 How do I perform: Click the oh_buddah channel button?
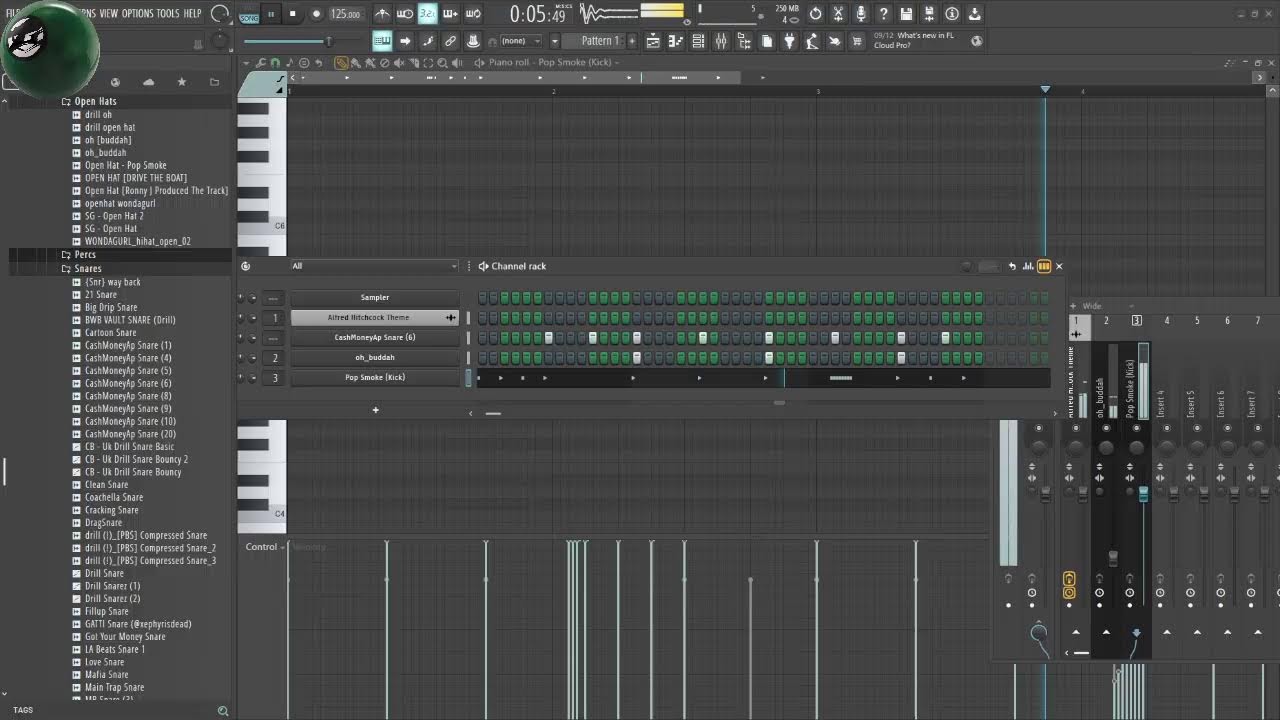pos(375,357)
